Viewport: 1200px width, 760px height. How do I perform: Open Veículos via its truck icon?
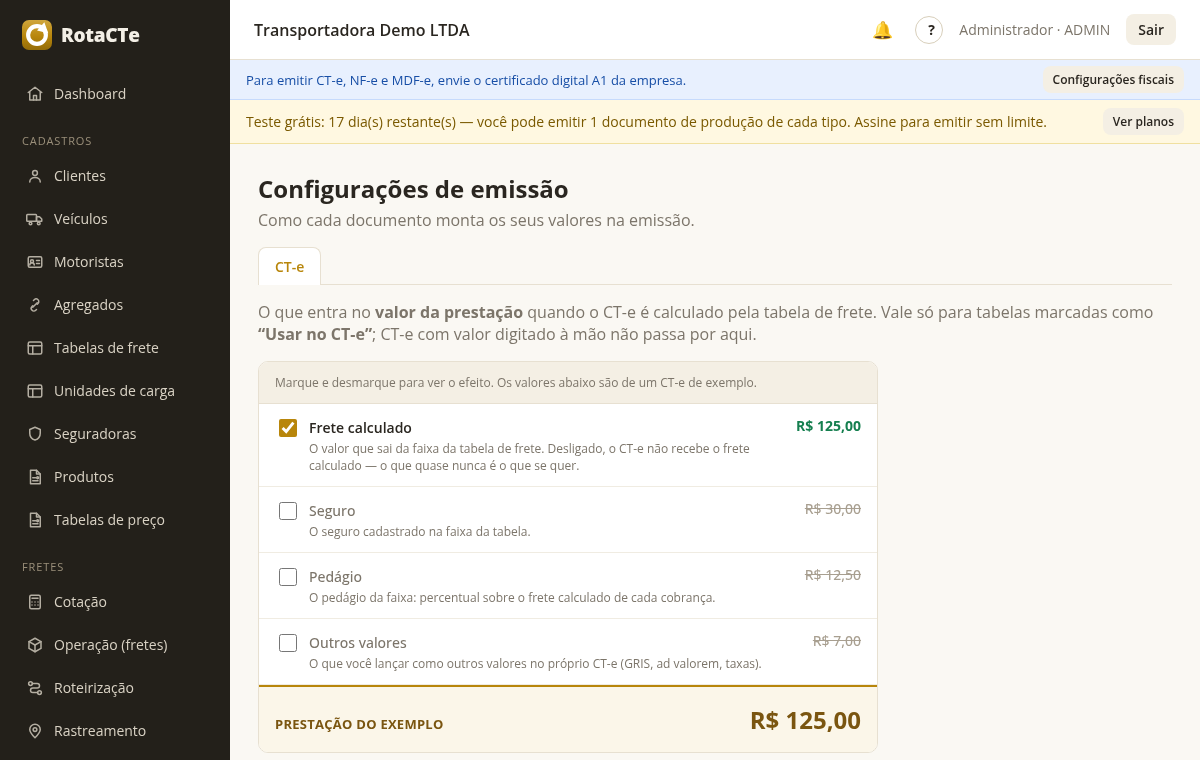pyautogui.click(x=35, y=219)
